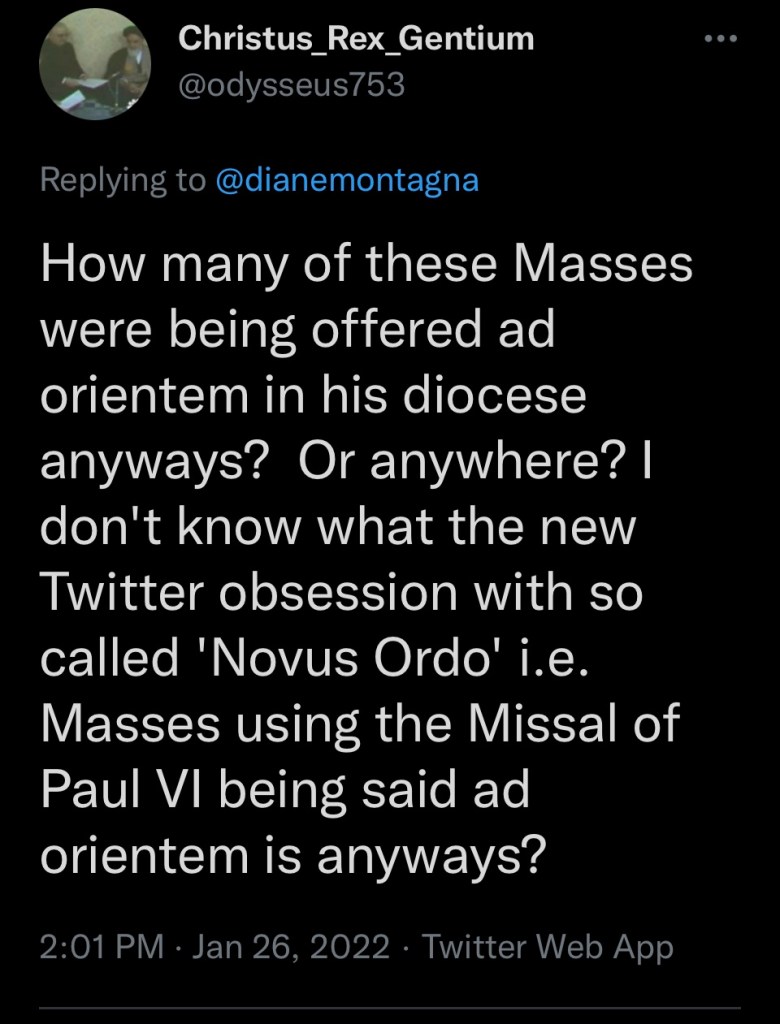Click the 2:01 PM timestamp

(x=96, y=946)
